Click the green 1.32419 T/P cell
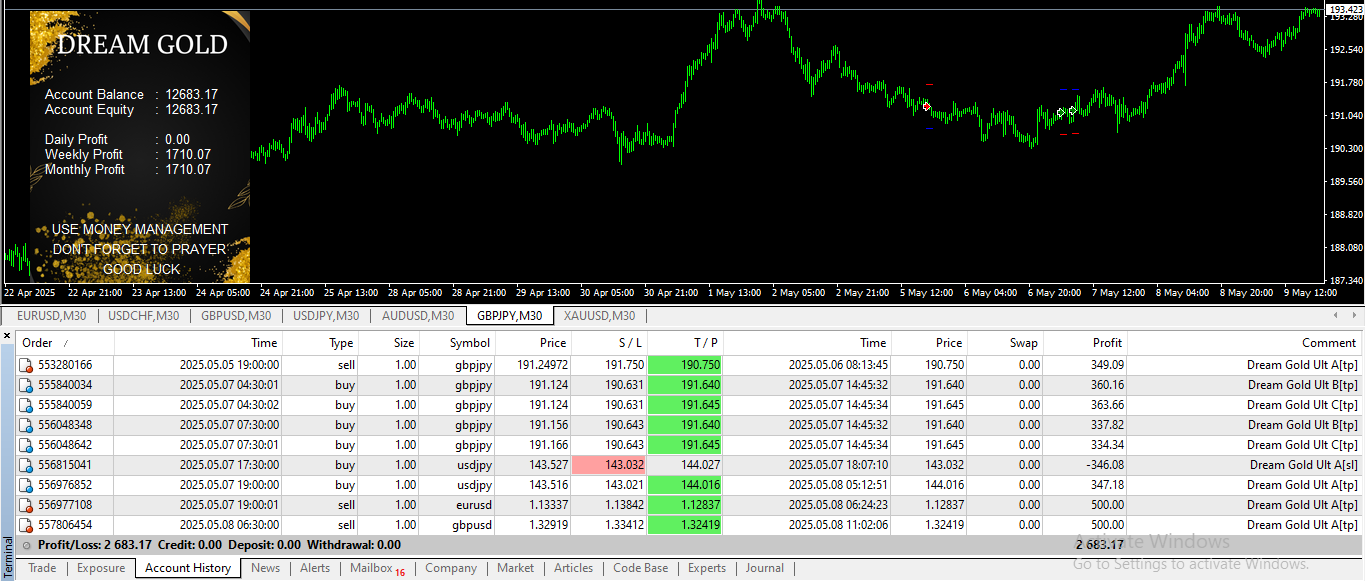Viewport: 1365px width, 581px height. click(x=685, y=525)
